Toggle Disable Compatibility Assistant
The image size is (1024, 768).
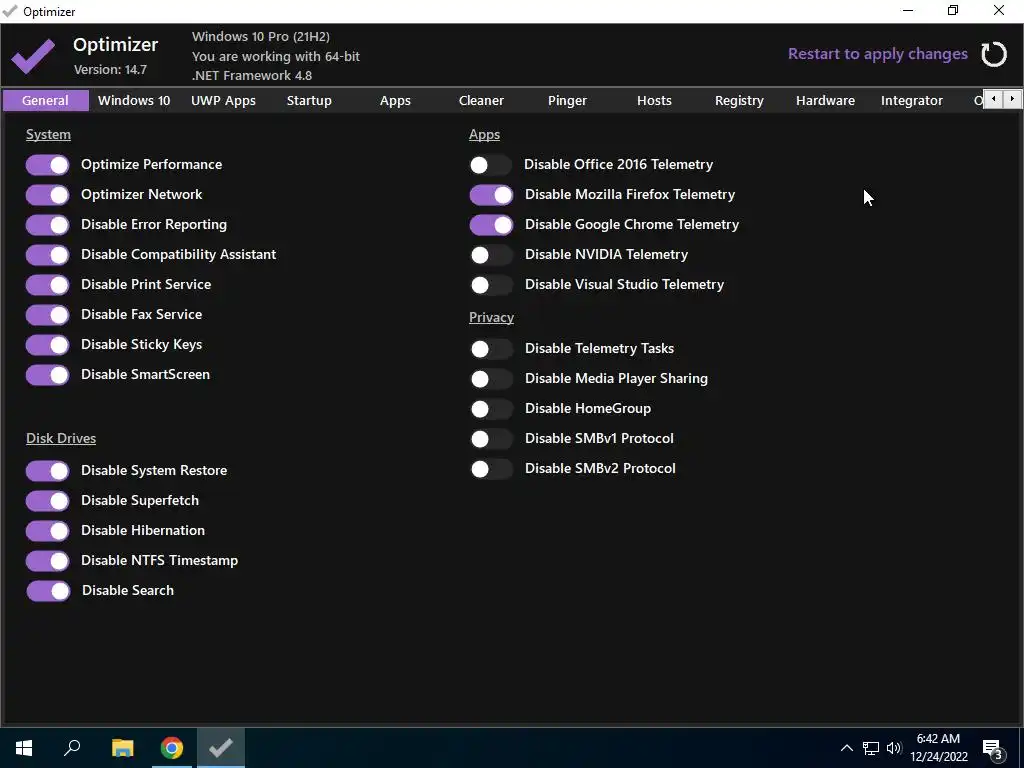[48, 255]
